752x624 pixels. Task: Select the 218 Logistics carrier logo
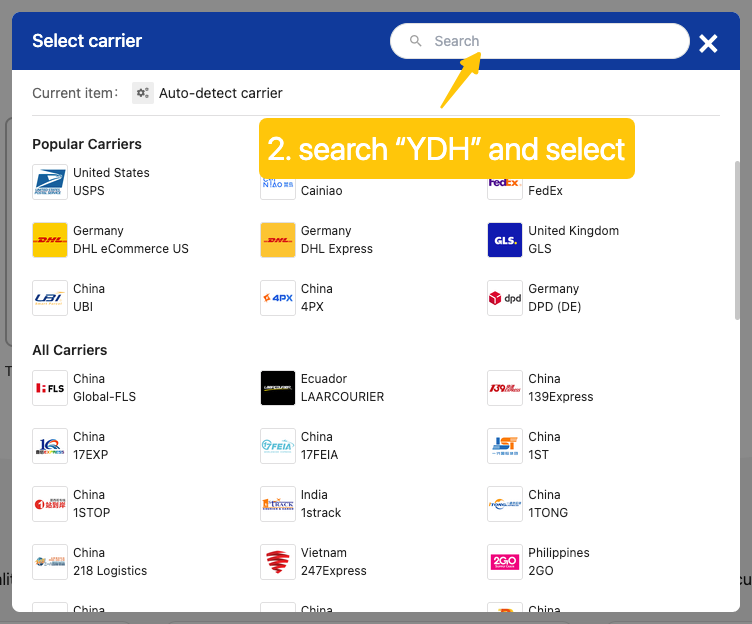tap(50, 562)
